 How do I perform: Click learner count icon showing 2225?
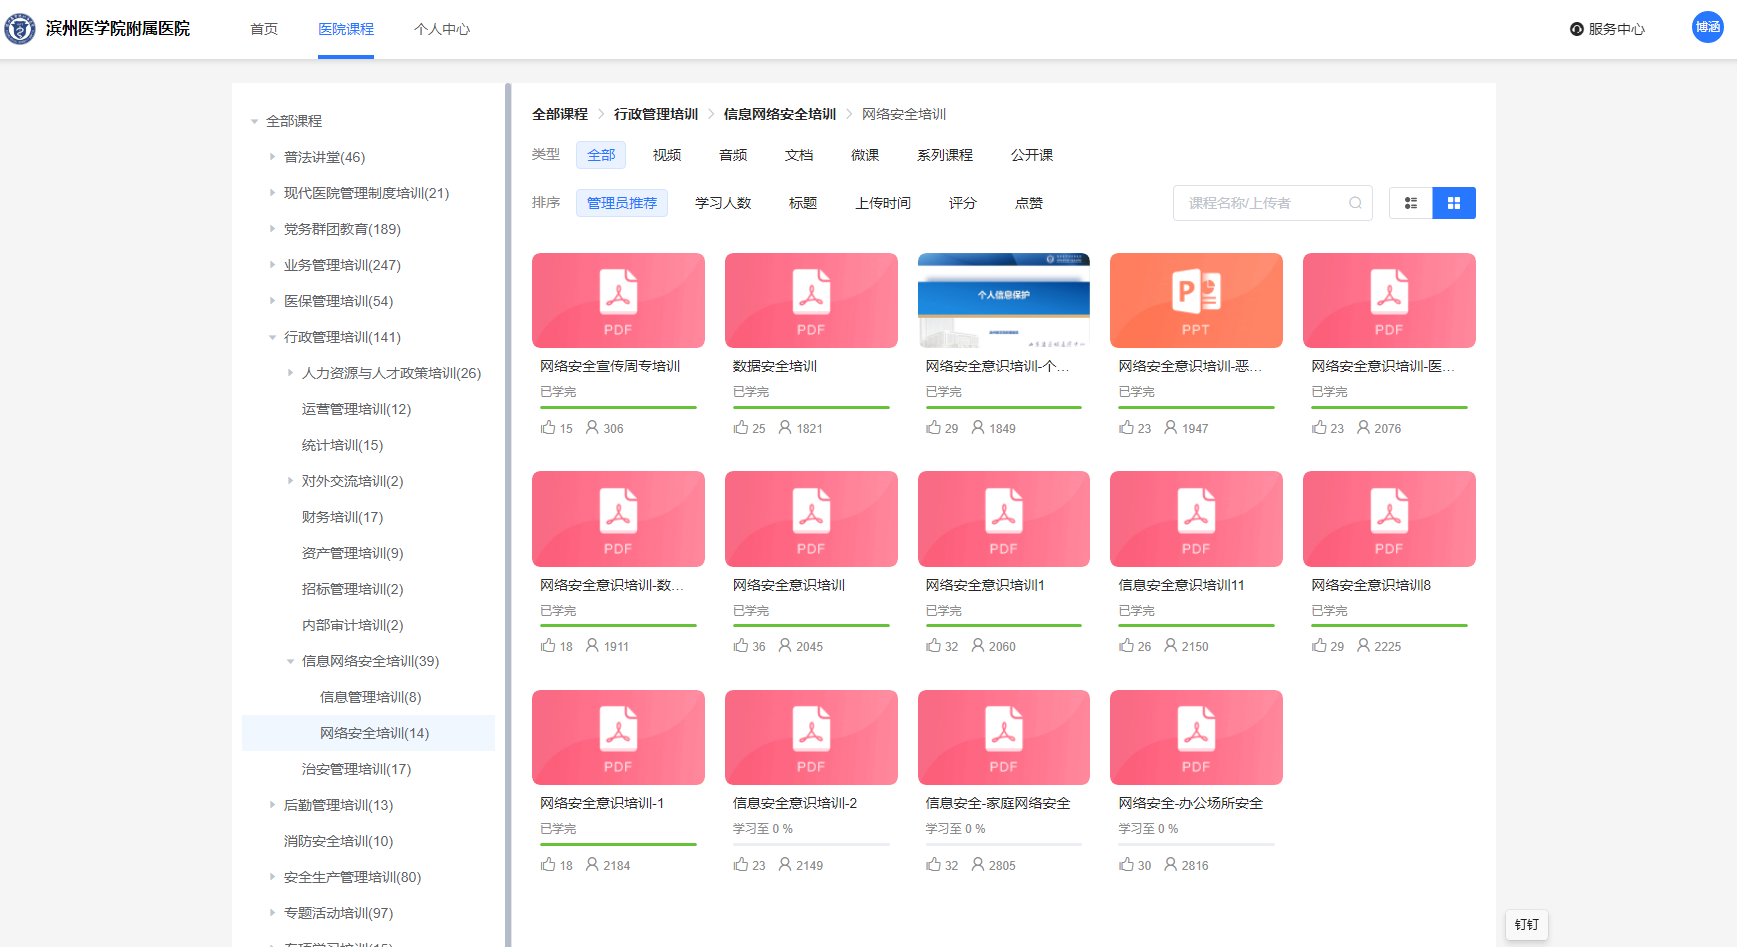pos(1364,646)
